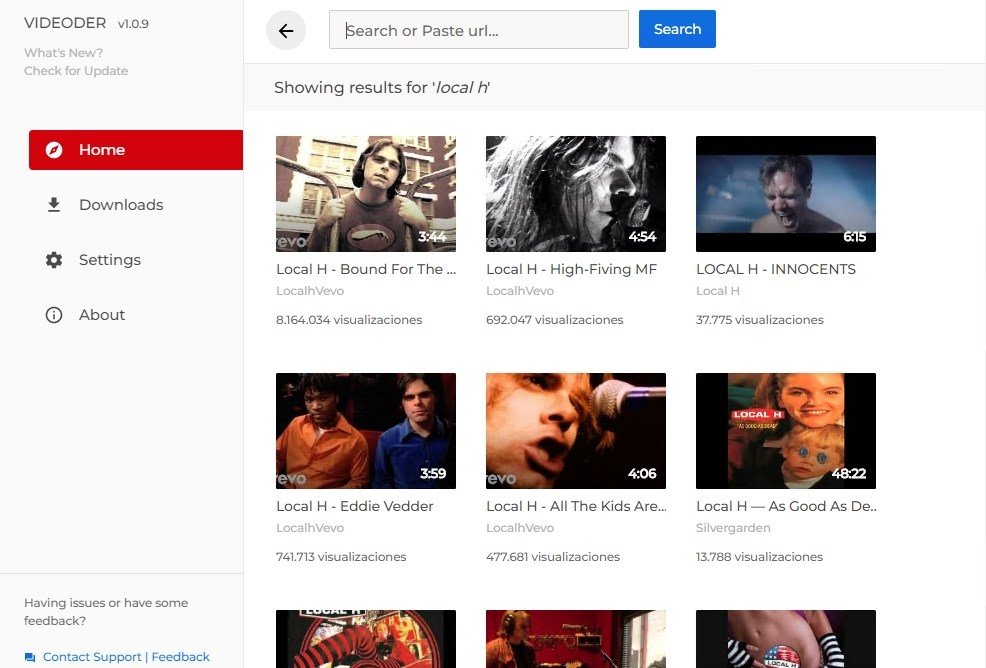
Task: Select title 'Local H - Bound For The ...'
Action: [366, 269]
